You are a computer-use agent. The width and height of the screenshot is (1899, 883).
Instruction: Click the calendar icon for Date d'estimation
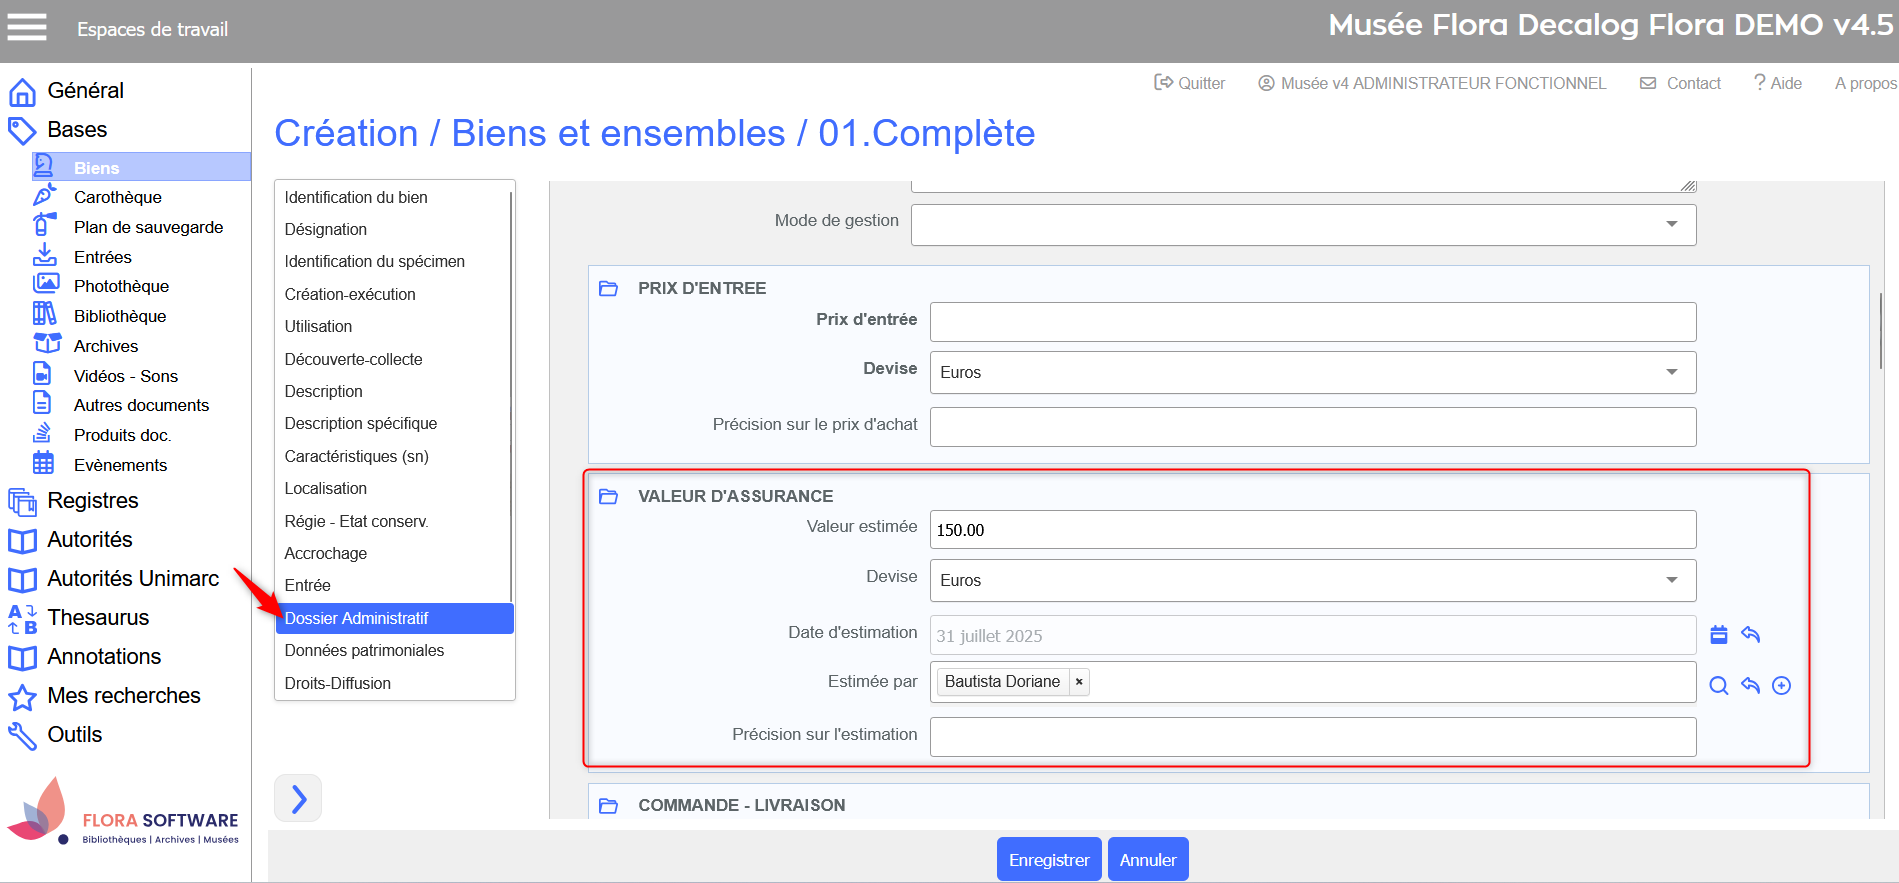pos(1719,634)
